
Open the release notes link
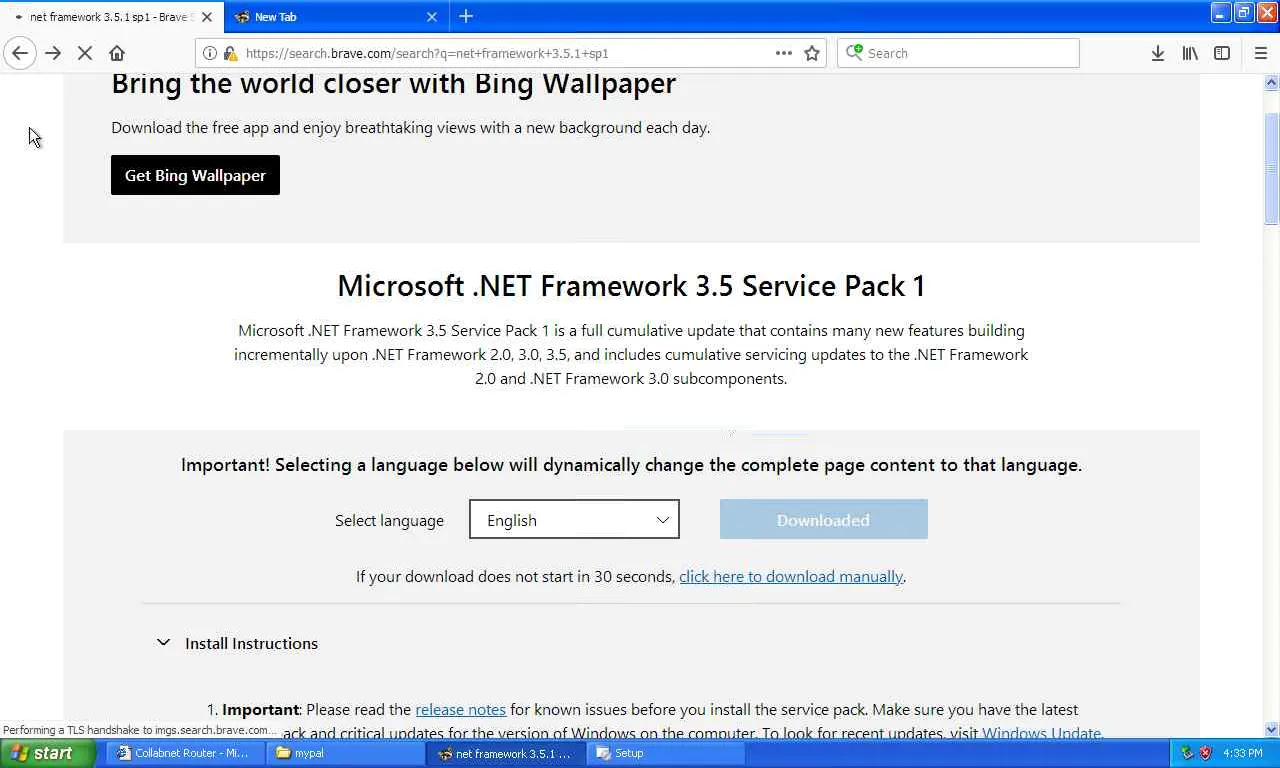(x=460, y=709)
